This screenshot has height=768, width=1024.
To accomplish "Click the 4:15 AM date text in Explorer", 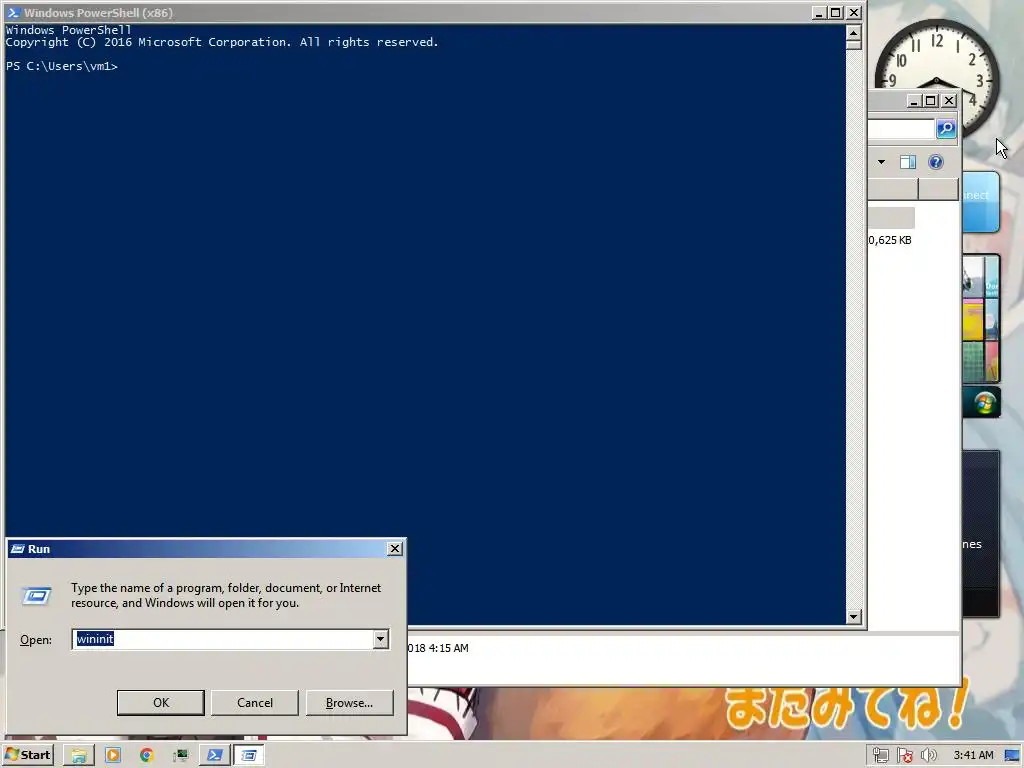I will 438,648.
